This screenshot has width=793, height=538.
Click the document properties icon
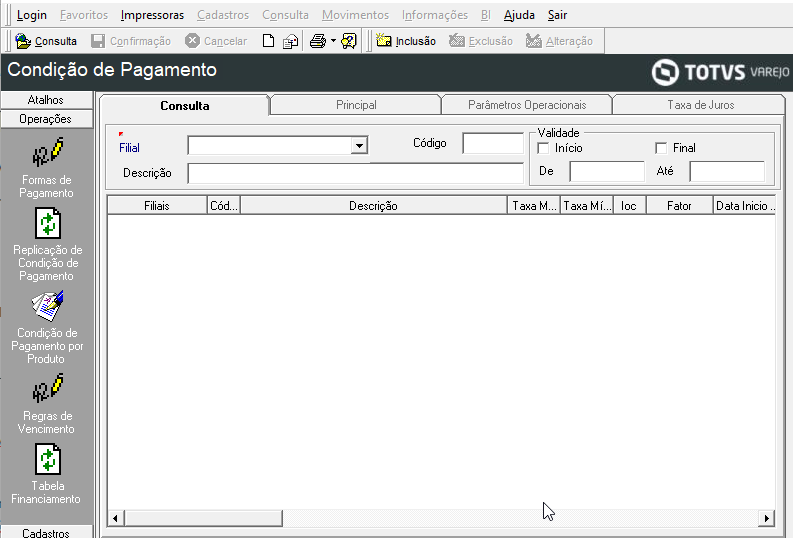coord(290,41)
